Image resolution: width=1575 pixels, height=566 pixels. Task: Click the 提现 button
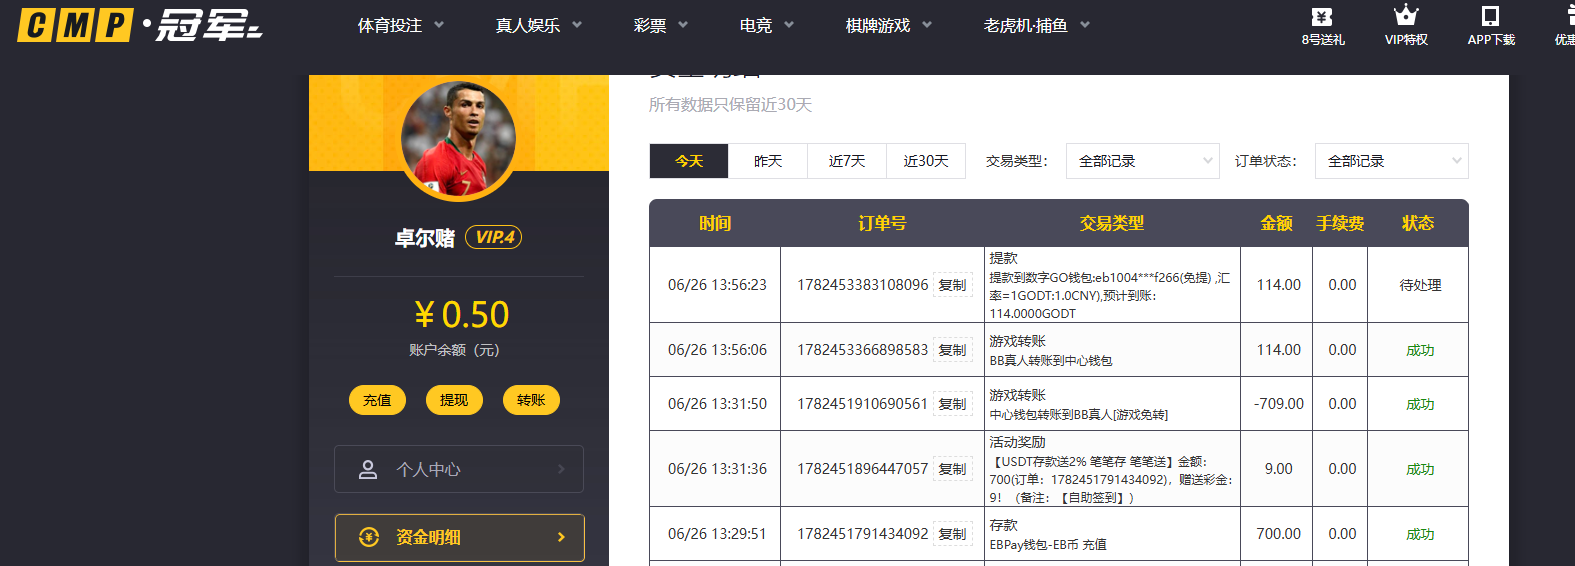pos(454,400)
